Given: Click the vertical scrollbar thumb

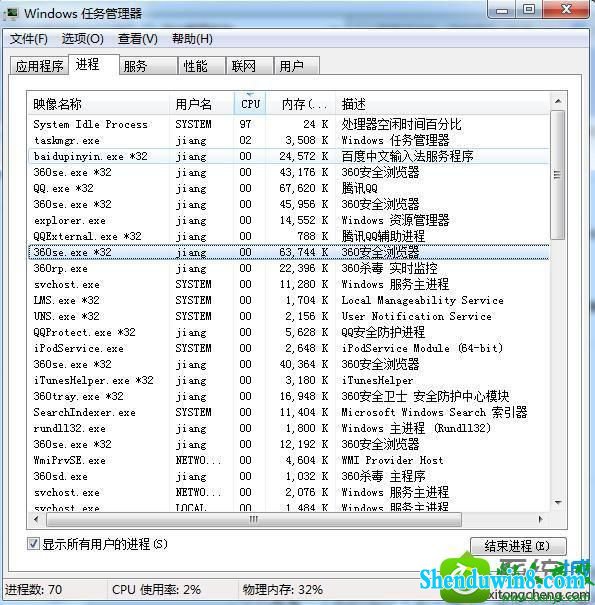Looking at the screenshot, I should 558,175.
